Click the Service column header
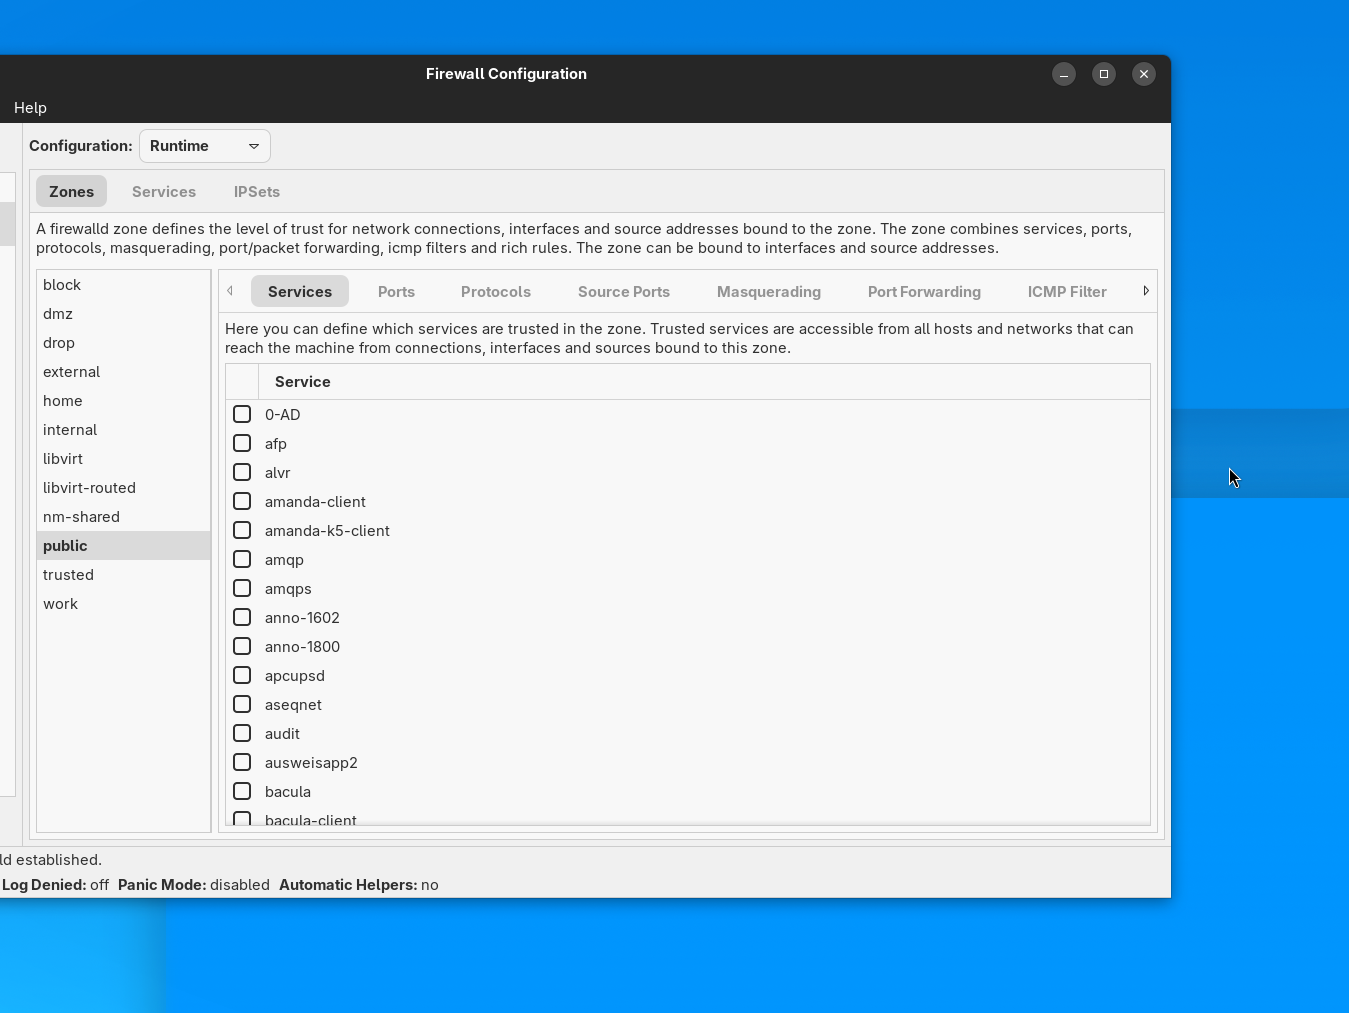1349x1013 pixels. pos(704,382)
